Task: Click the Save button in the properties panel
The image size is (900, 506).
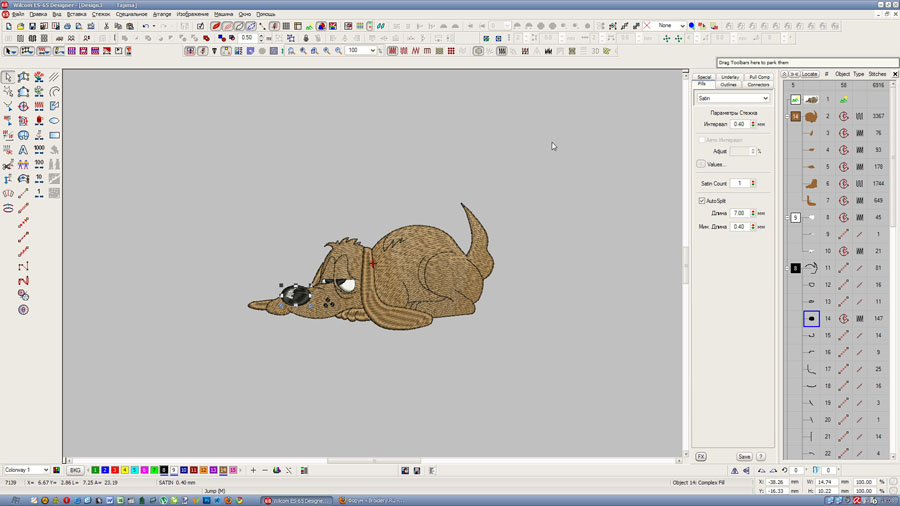Action: tap(744, 457)
